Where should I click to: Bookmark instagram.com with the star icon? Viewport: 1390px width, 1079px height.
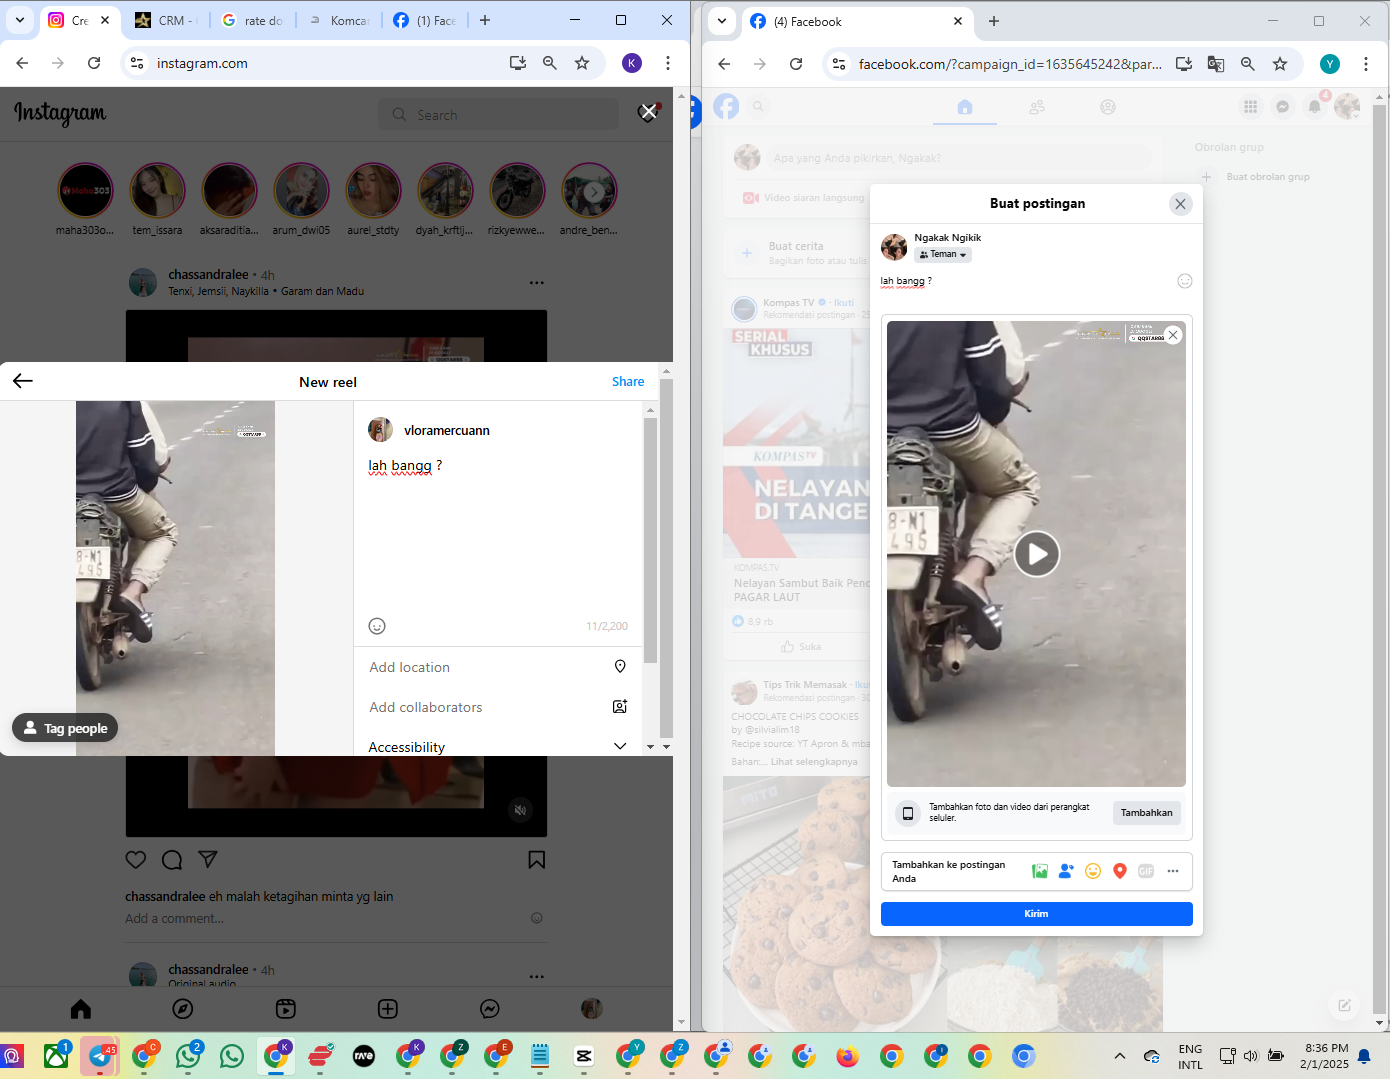[x=582, y=63]
